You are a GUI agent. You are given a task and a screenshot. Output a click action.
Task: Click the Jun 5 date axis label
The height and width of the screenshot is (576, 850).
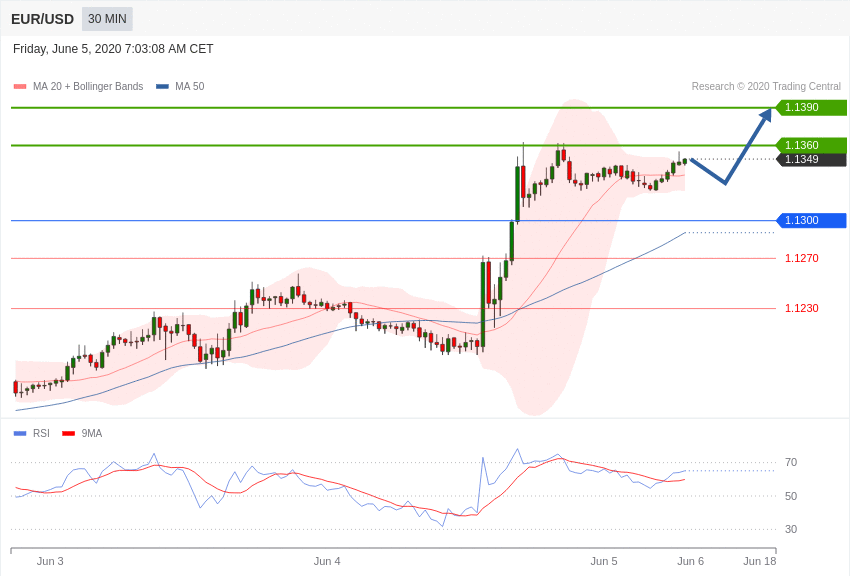coord(604,561)
